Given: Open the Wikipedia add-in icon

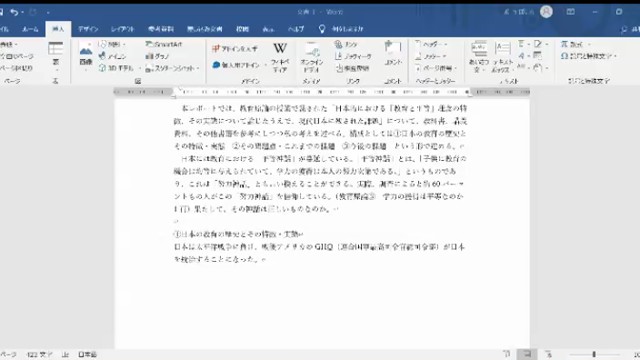Looking at the screenshot, I should pos(280,56).
